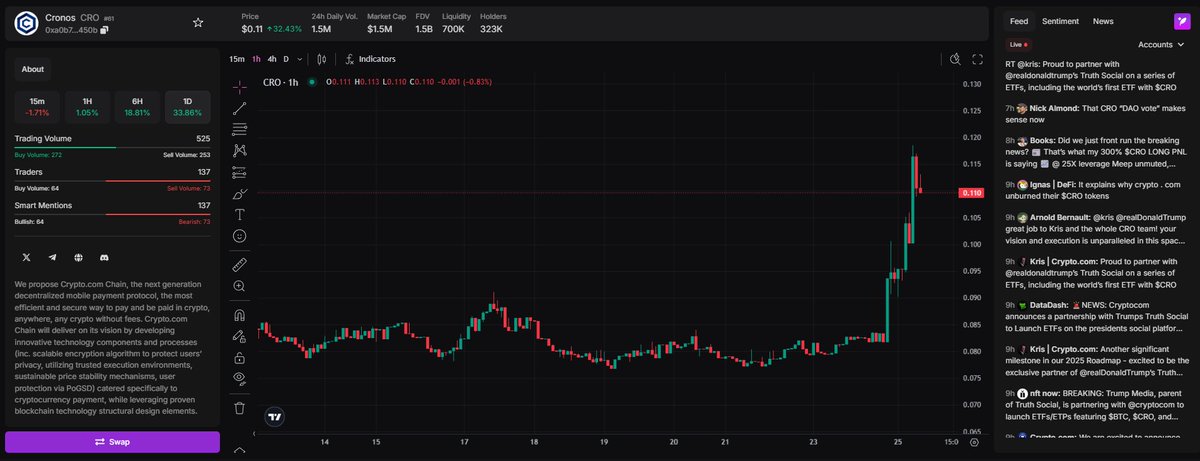The height and width of the screenshot is (461, 1200).
Task: Open the Fibonacci retracement tools
Action: [240, 129]
